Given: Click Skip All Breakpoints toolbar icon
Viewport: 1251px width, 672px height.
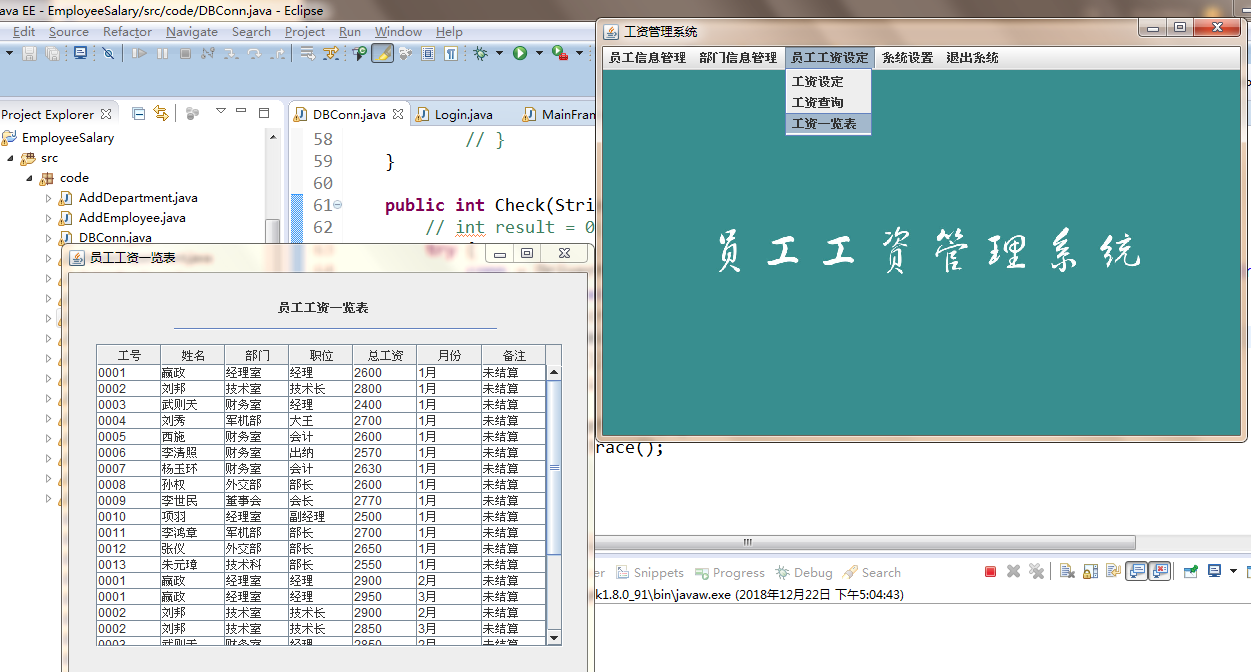Looking at the screenshot, I should pos(108,53).
